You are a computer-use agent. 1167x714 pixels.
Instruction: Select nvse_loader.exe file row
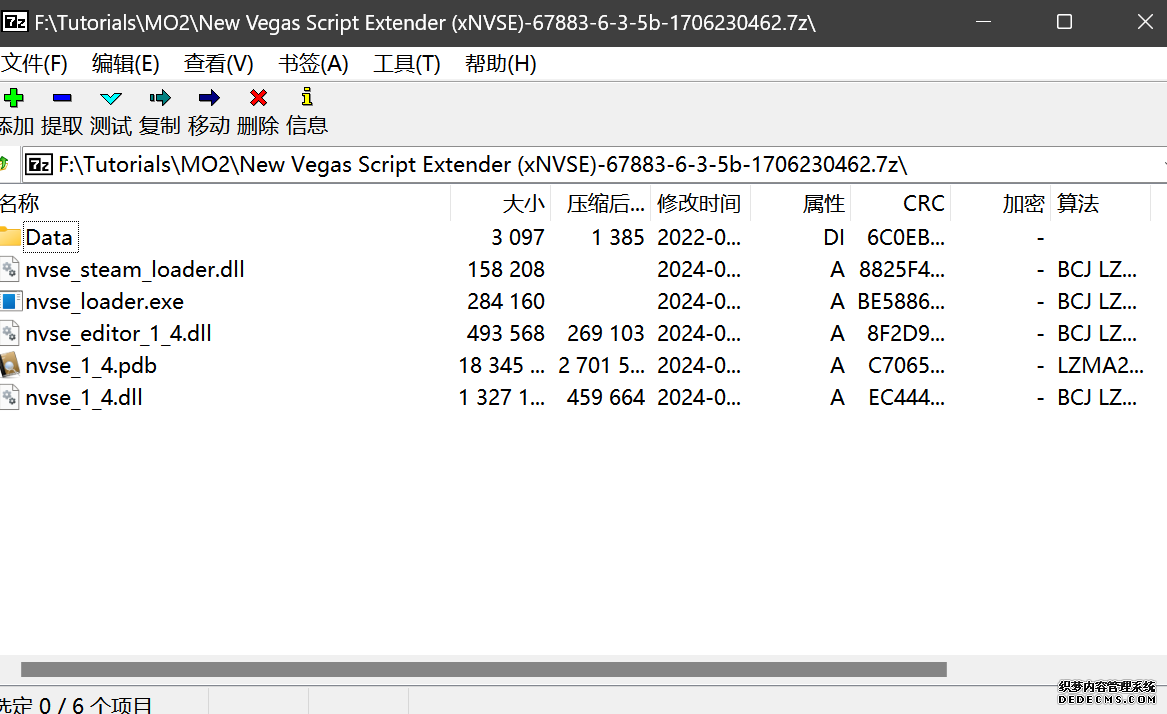click(104, 302)
